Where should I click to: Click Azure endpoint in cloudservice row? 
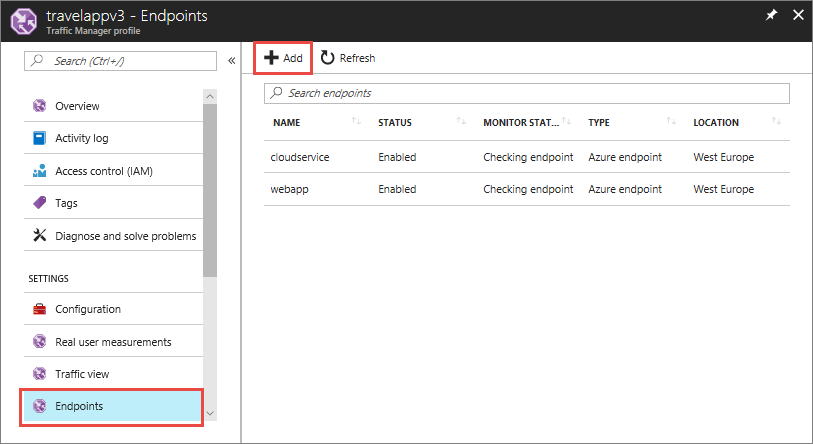click(x=625, y=157)
